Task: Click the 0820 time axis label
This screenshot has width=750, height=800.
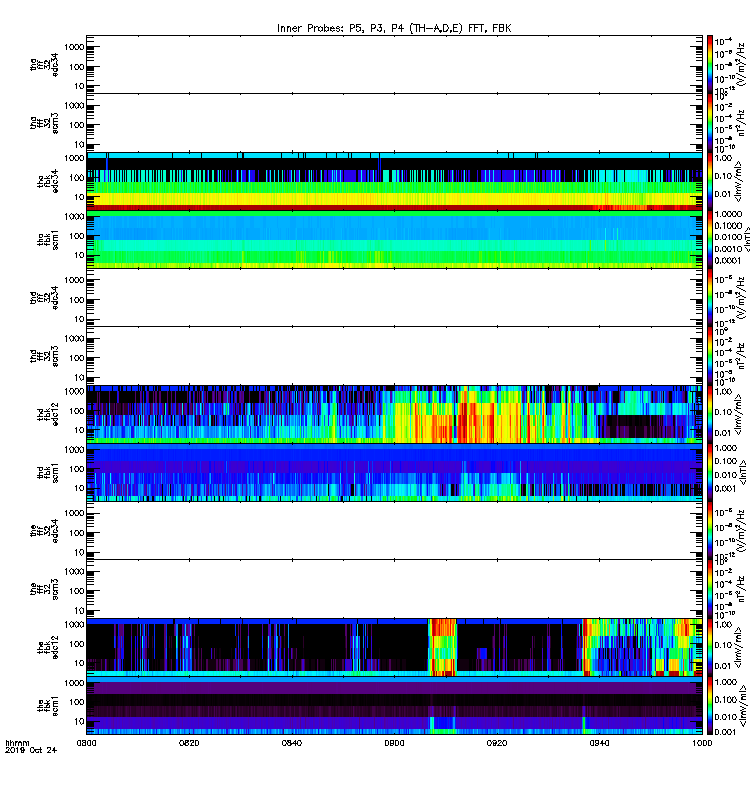Action: [189, 743]
